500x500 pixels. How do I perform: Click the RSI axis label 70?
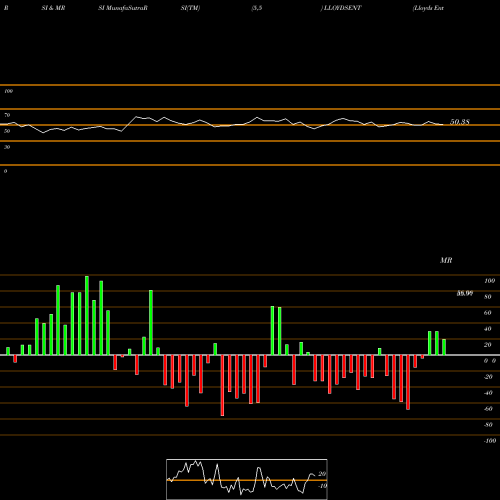(x=7, y=115)
